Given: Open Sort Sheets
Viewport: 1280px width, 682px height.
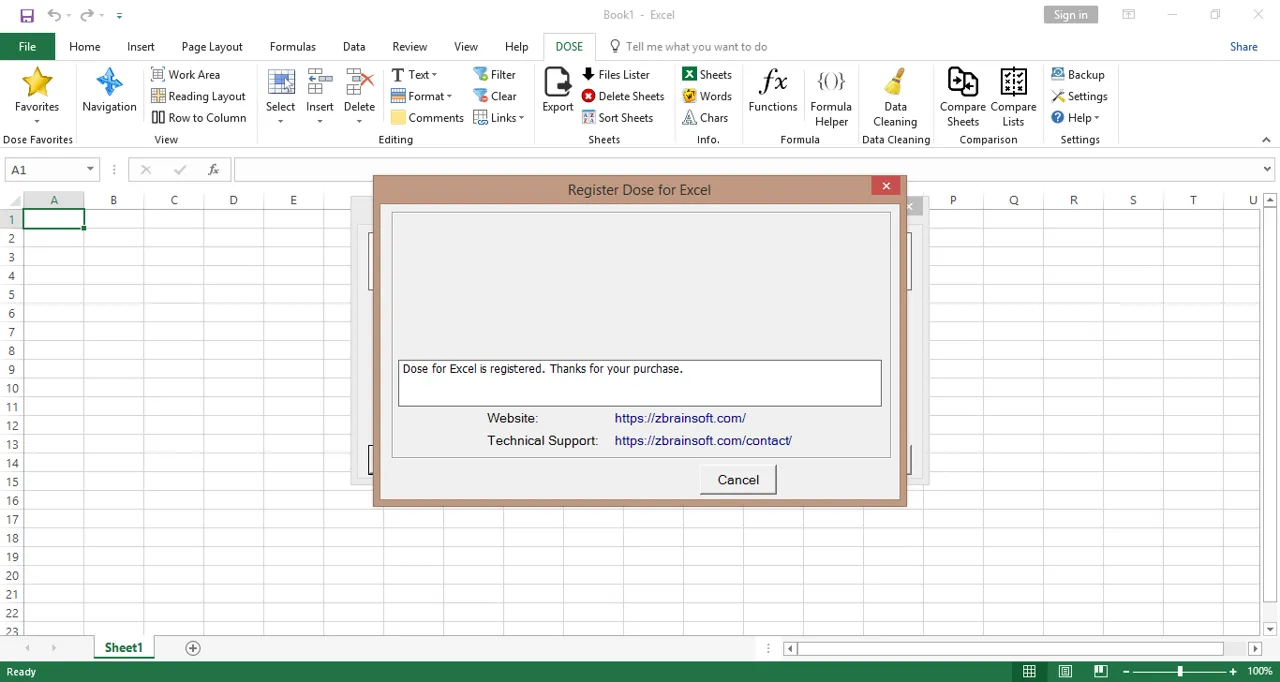Looking at the screenshot, I should pyautogui.click(x=618, y=118).
